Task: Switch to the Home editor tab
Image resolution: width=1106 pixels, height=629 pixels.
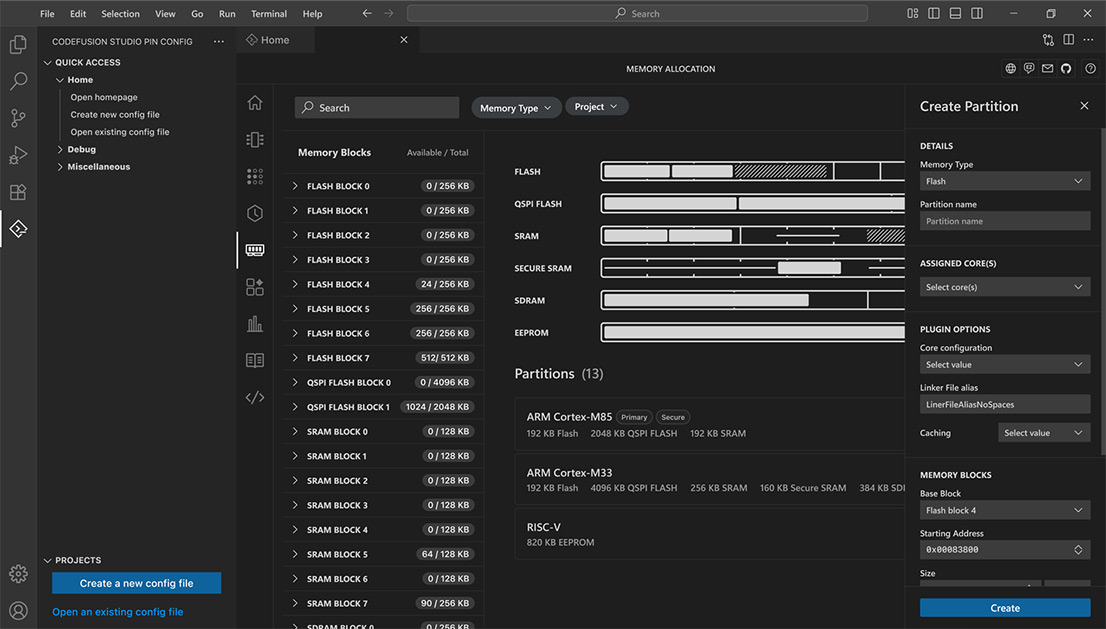Action: pos(276,39)
